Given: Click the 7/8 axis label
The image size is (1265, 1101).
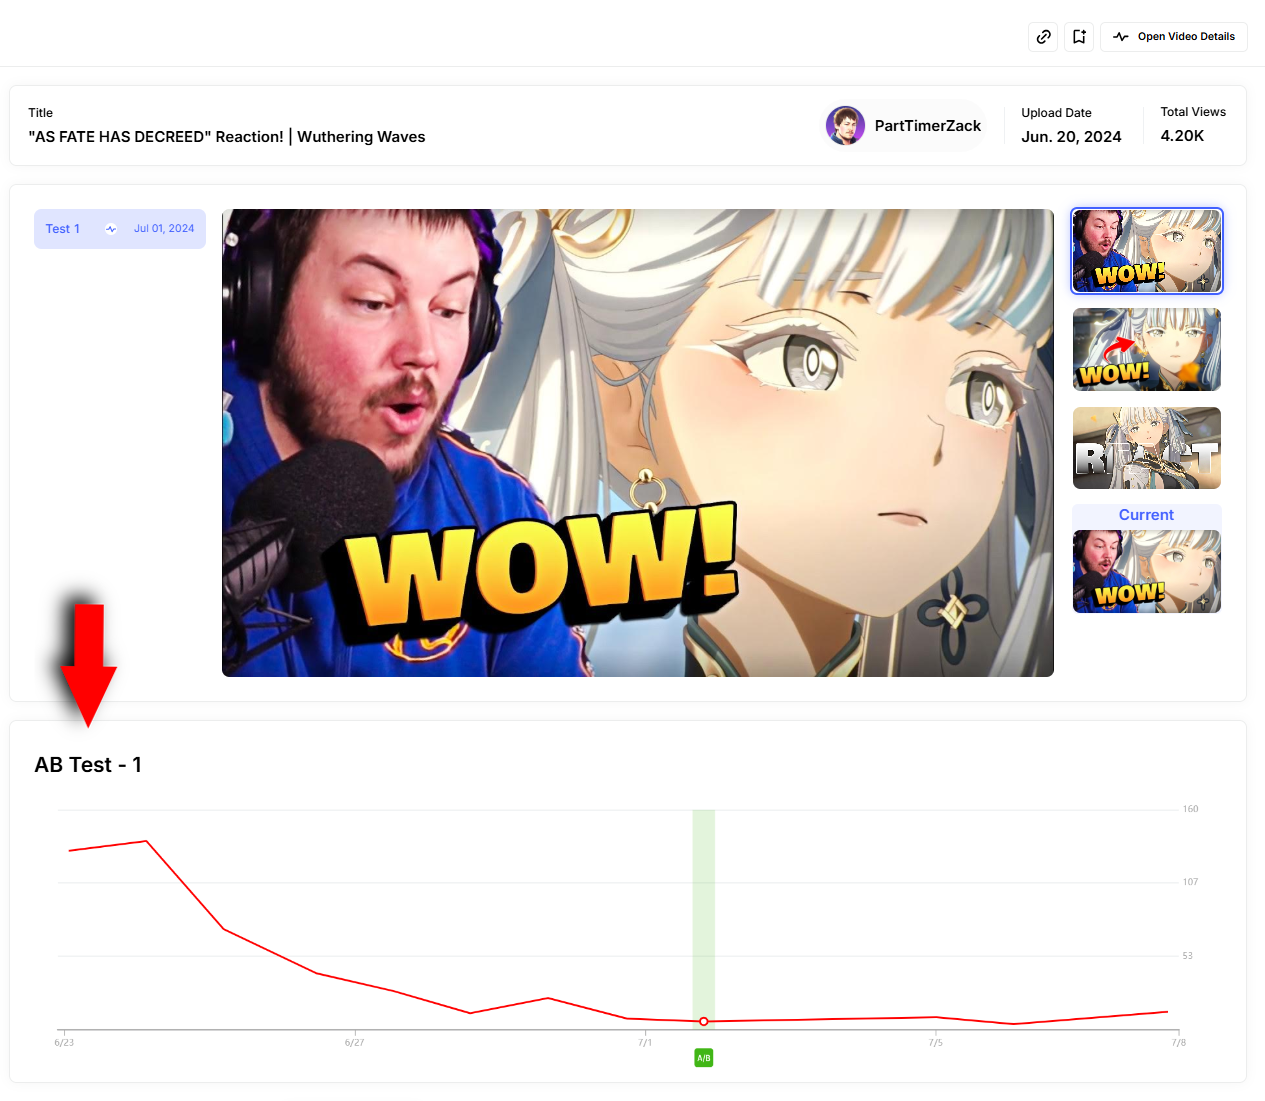Looking at the screenshot, I should pos(1179,1043).
